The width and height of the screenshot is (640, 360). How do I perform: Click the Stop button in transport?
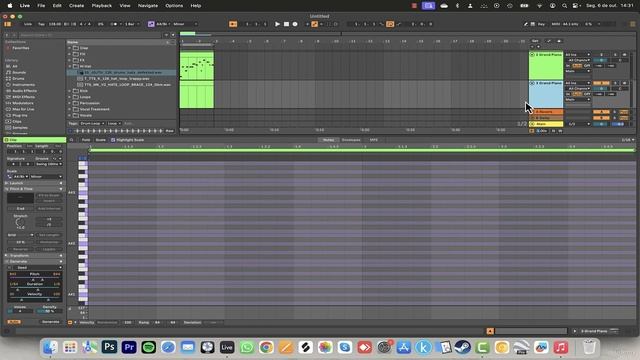click(286, 24)
